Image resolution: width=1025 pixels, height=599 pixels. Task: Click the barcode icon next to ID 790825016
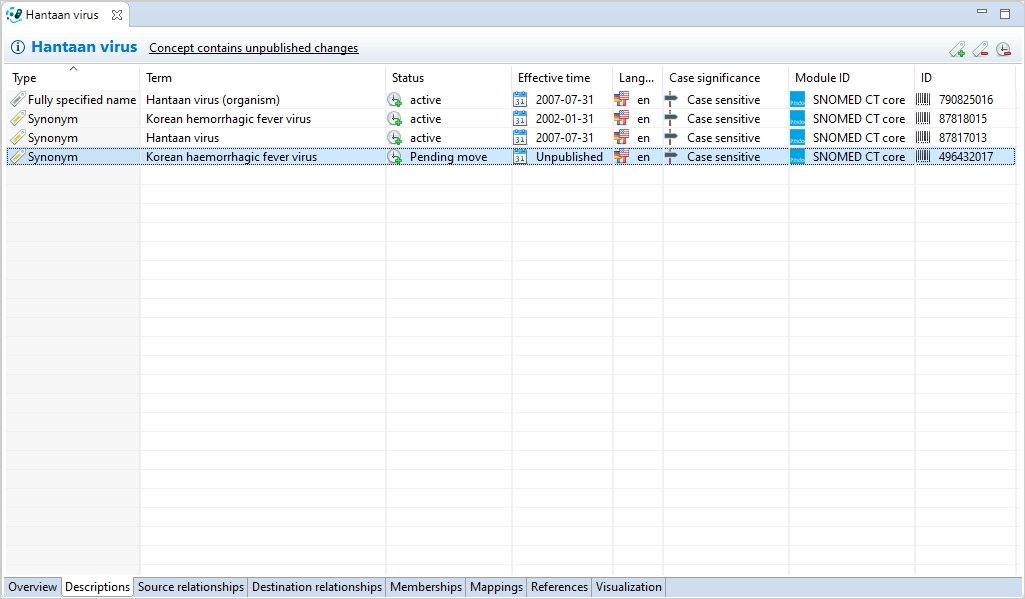tap(923, 100)
